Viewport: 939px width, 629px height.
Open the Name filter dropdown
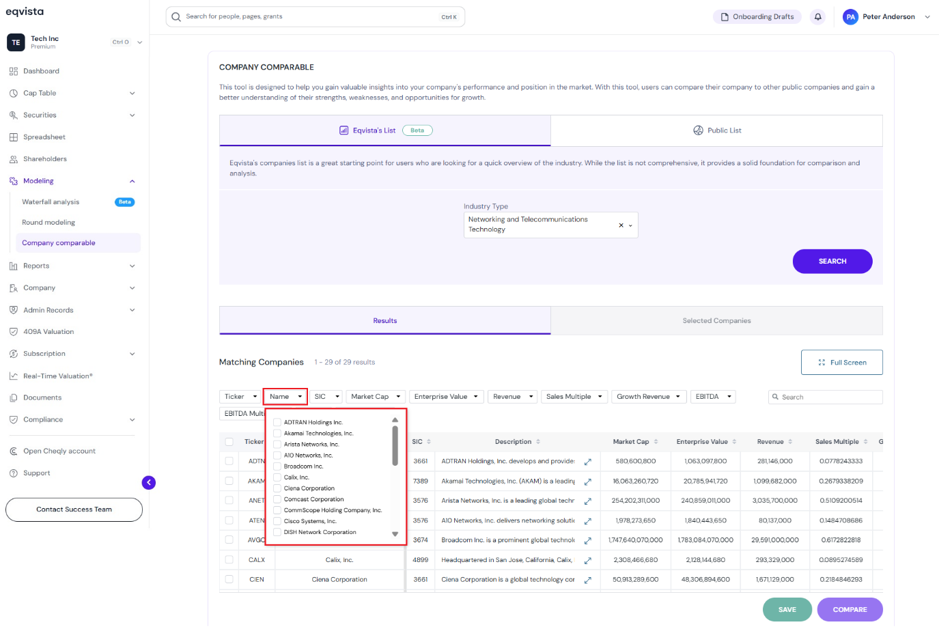[285, 397]
